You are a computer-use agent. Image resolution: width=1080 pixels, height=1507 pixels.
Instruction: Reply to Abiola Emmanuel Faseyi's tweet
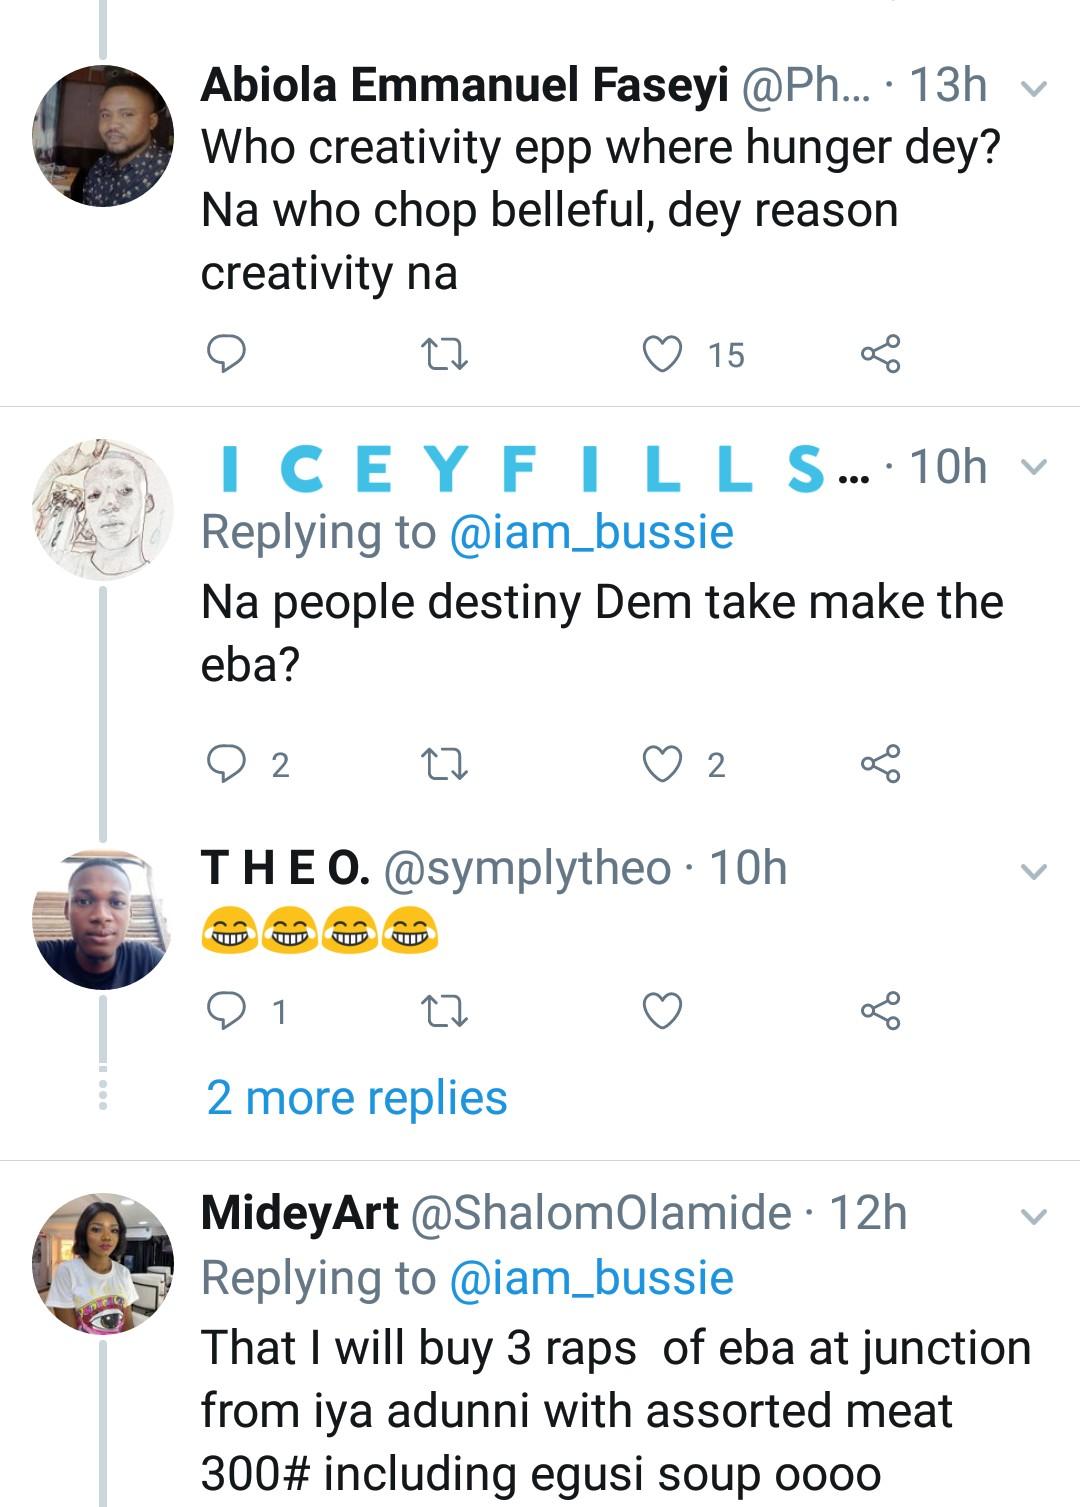pos(226,354)
